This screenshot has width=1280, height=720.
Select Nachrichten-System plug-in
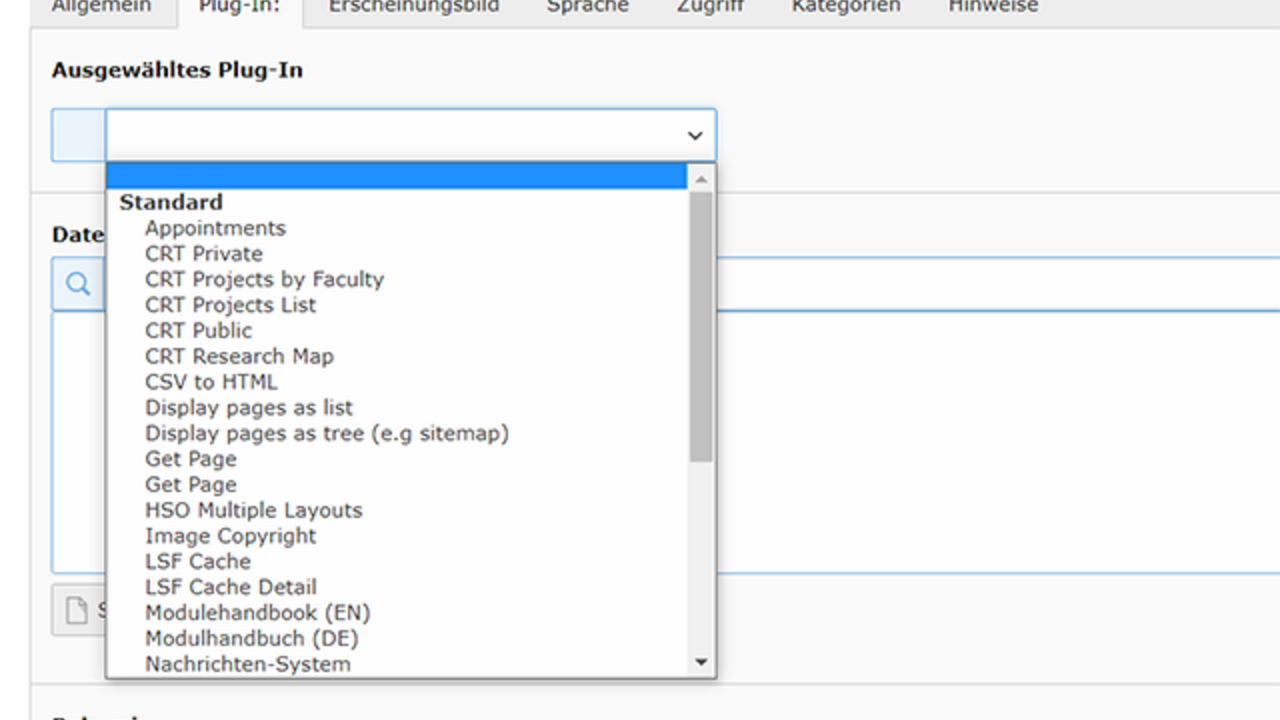pos(247,664)
